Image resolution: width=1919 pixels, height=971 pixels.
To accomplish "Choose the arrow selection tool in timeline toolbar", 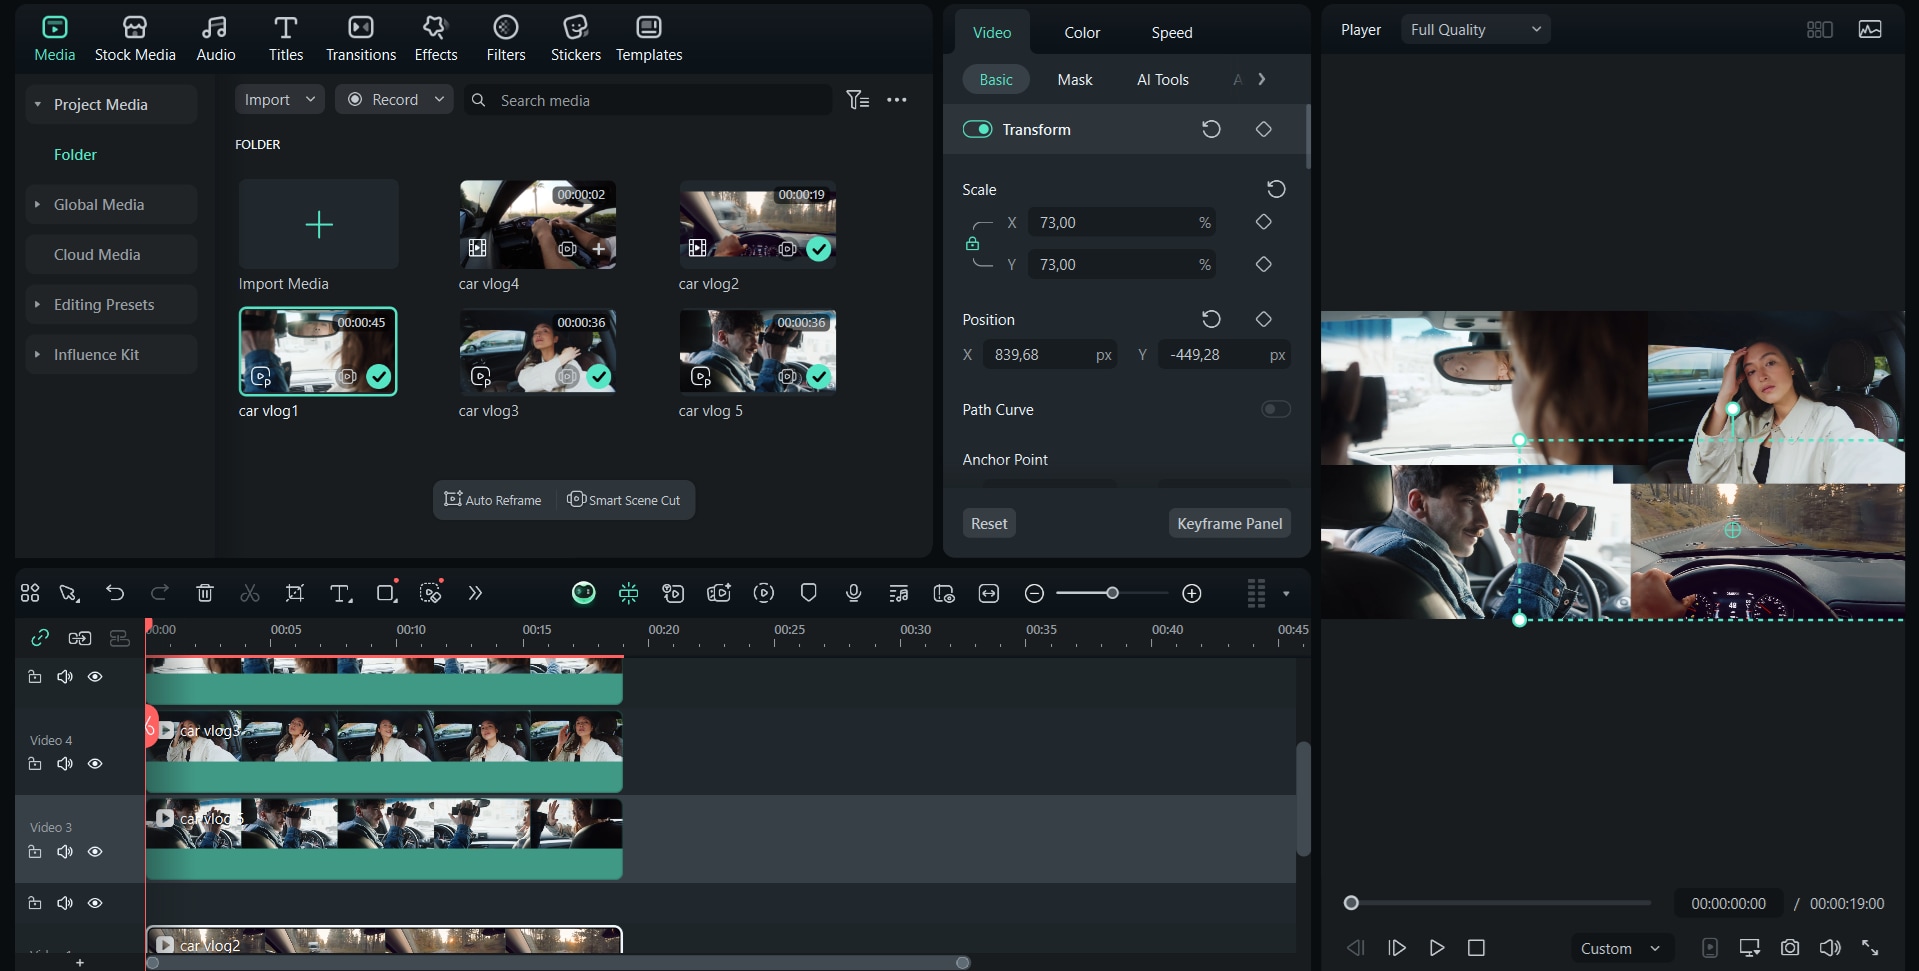I will (69, 593).
